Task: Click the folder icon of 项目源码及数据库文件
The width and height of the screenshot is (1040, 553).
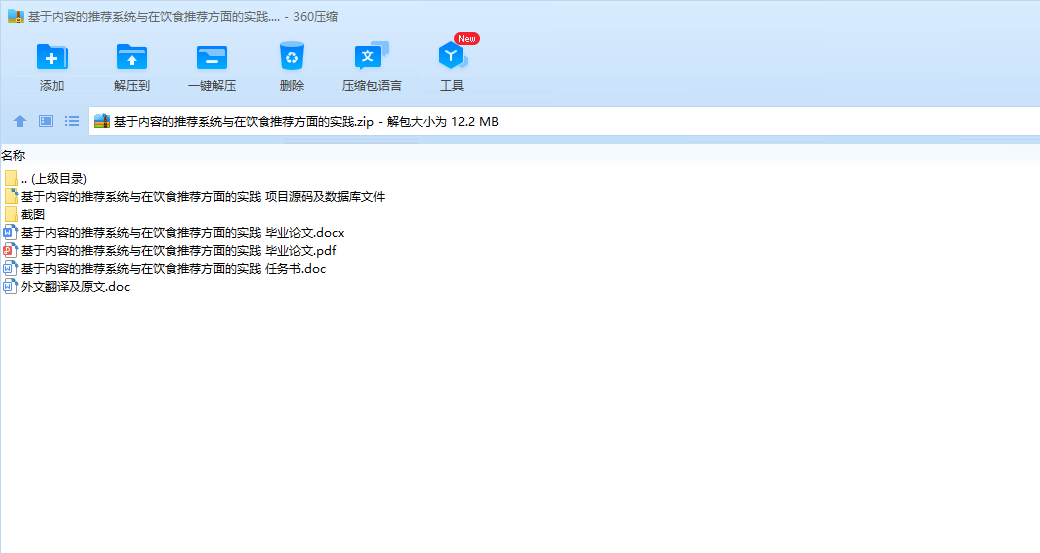Action: [x=11, y=196]
